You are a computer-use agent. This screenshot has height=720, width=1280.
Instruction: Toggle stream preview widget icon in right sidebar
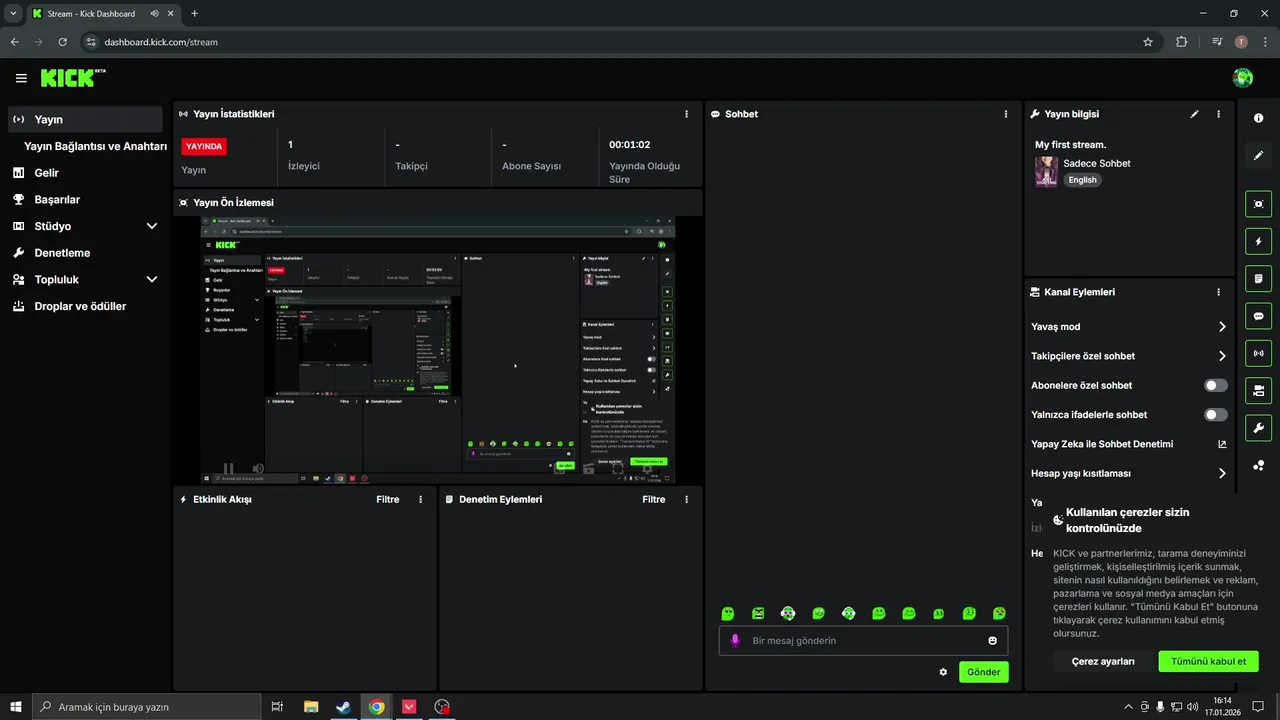pyautogui.click(x=1258, y=204)
